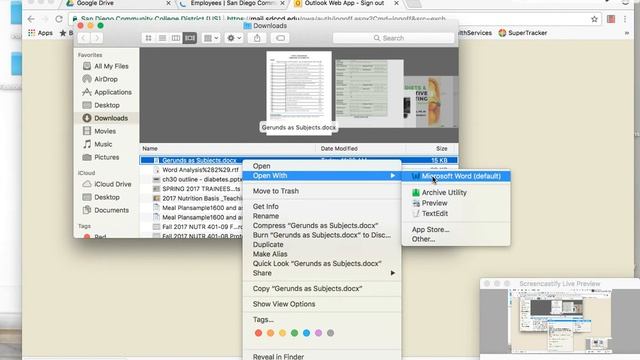
Task: Choose Rename from context menu
Action: pyautogui.click(x=322, y=216)
